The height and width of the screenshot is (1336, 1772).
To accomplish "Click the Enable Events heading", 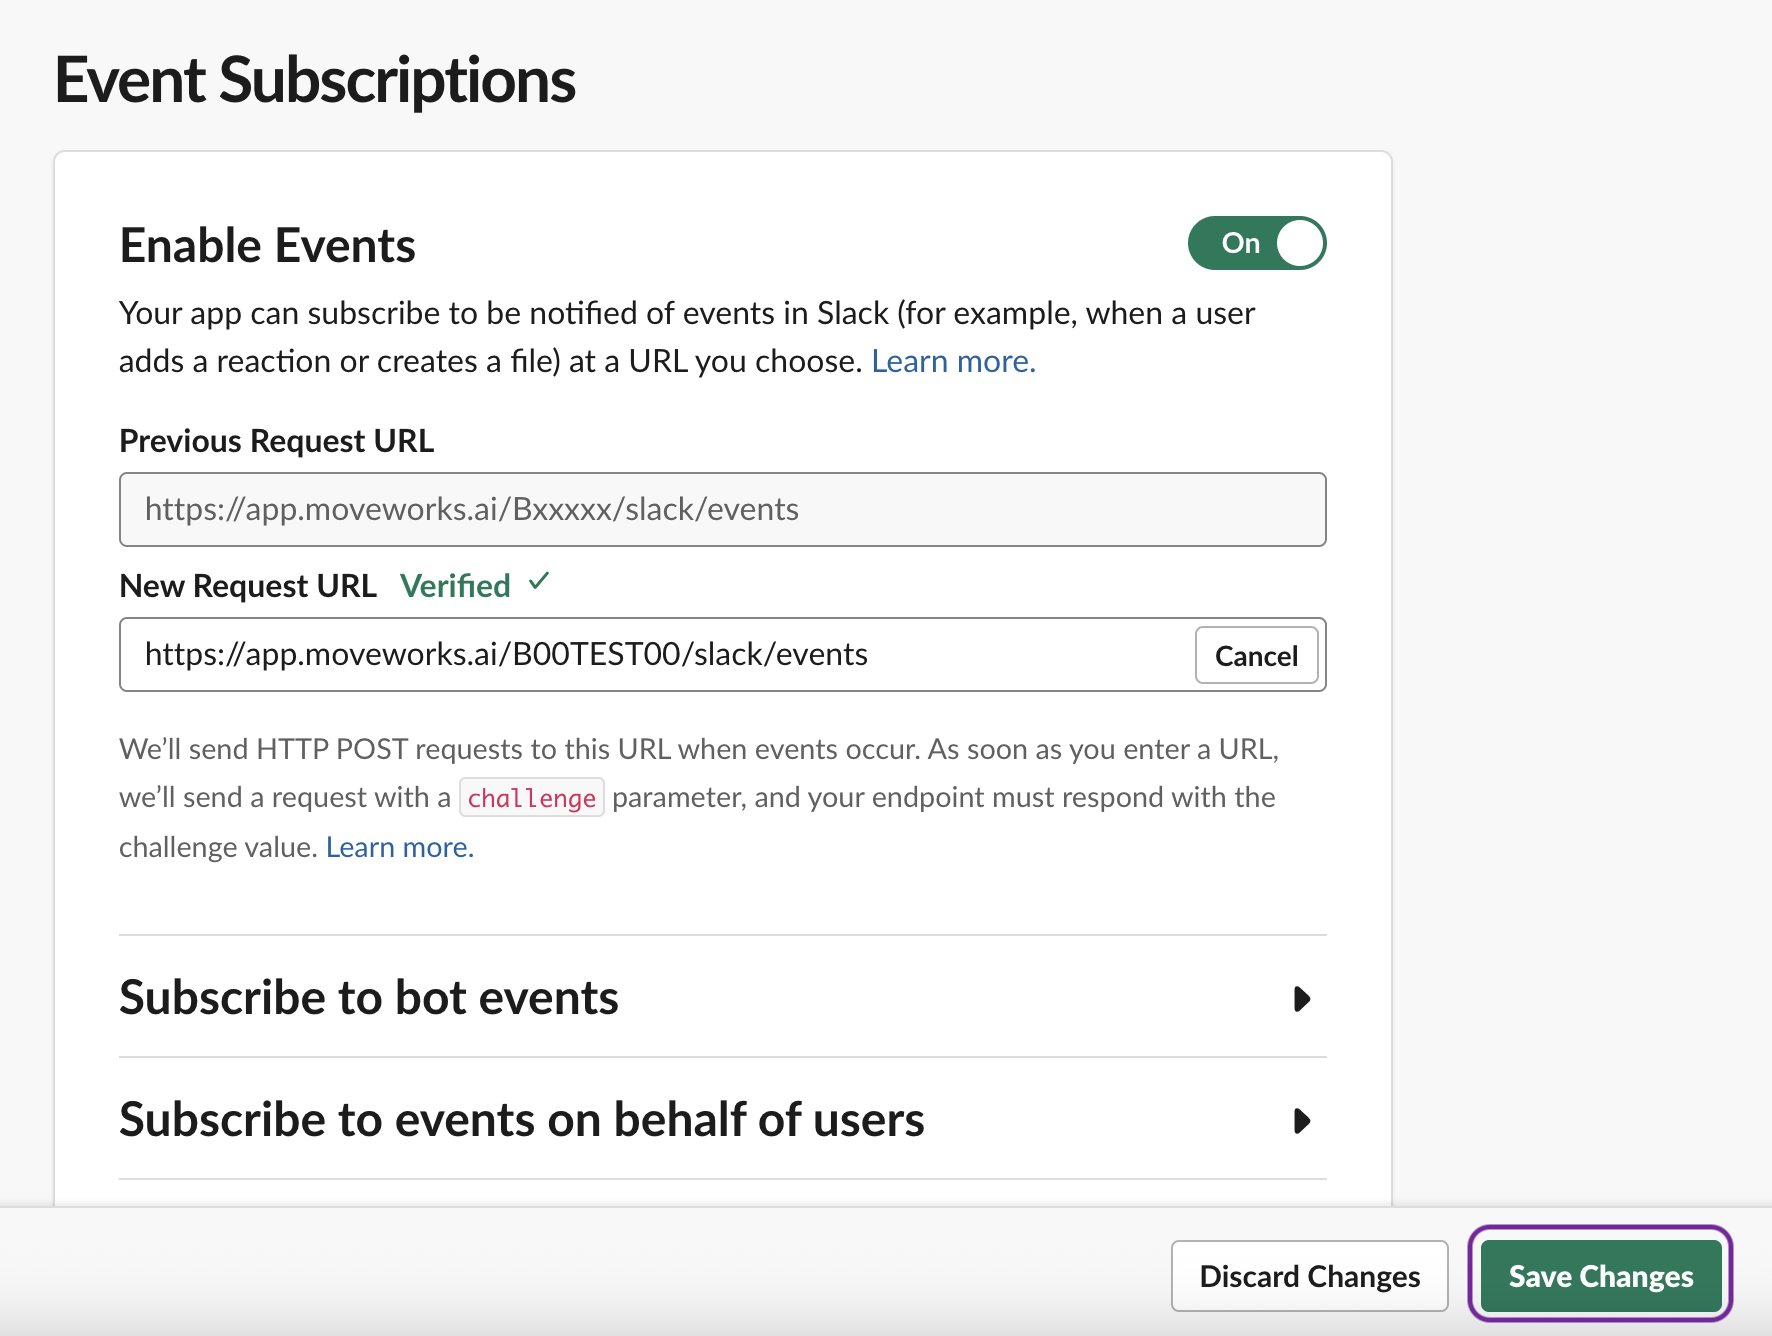I will tap(267, 245).
